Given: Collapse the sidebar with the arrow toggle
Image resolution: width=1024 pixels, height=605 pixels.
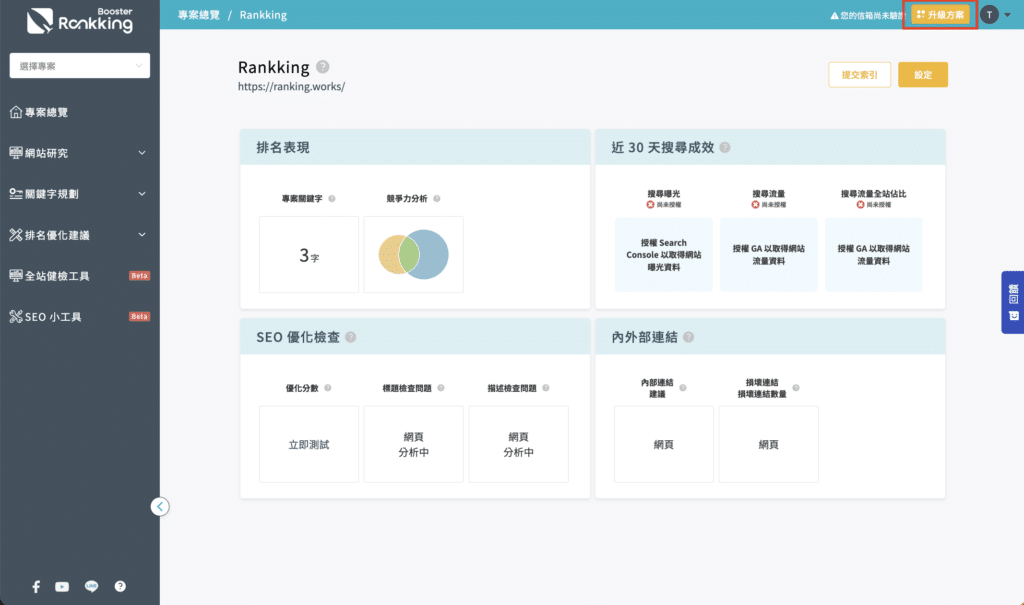Looking at the screenshot, I should (160, 506).
